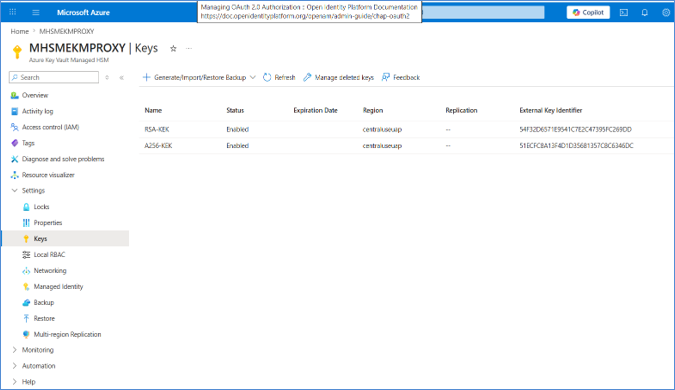Open the RSA-KEK key
675x390 pixels.
tap(157, 129)
